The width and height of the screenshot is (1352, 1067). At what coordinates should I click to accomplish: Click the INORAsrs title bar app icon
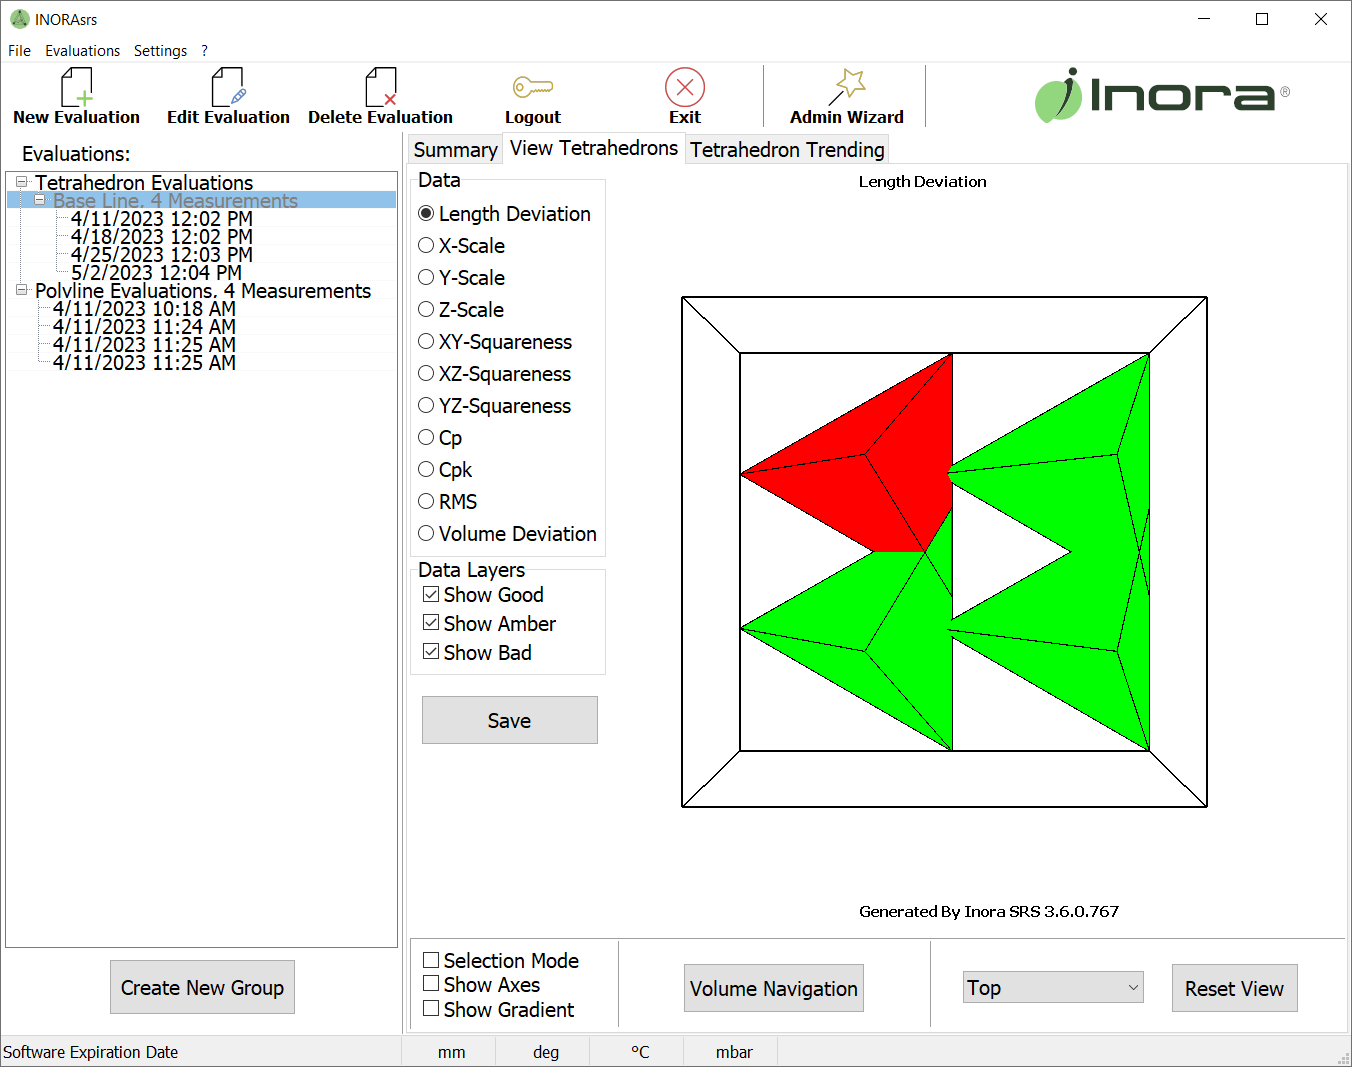click(x=19, y=19)
